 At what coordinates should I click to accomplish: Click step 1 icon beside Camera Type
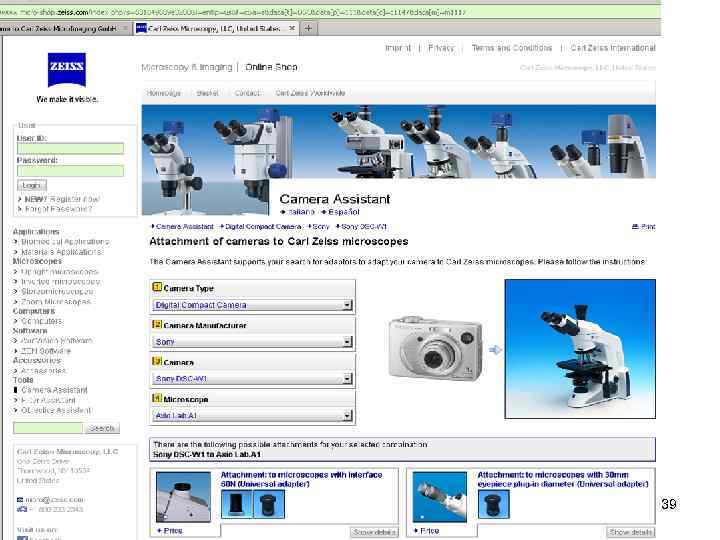pos(157,287)
